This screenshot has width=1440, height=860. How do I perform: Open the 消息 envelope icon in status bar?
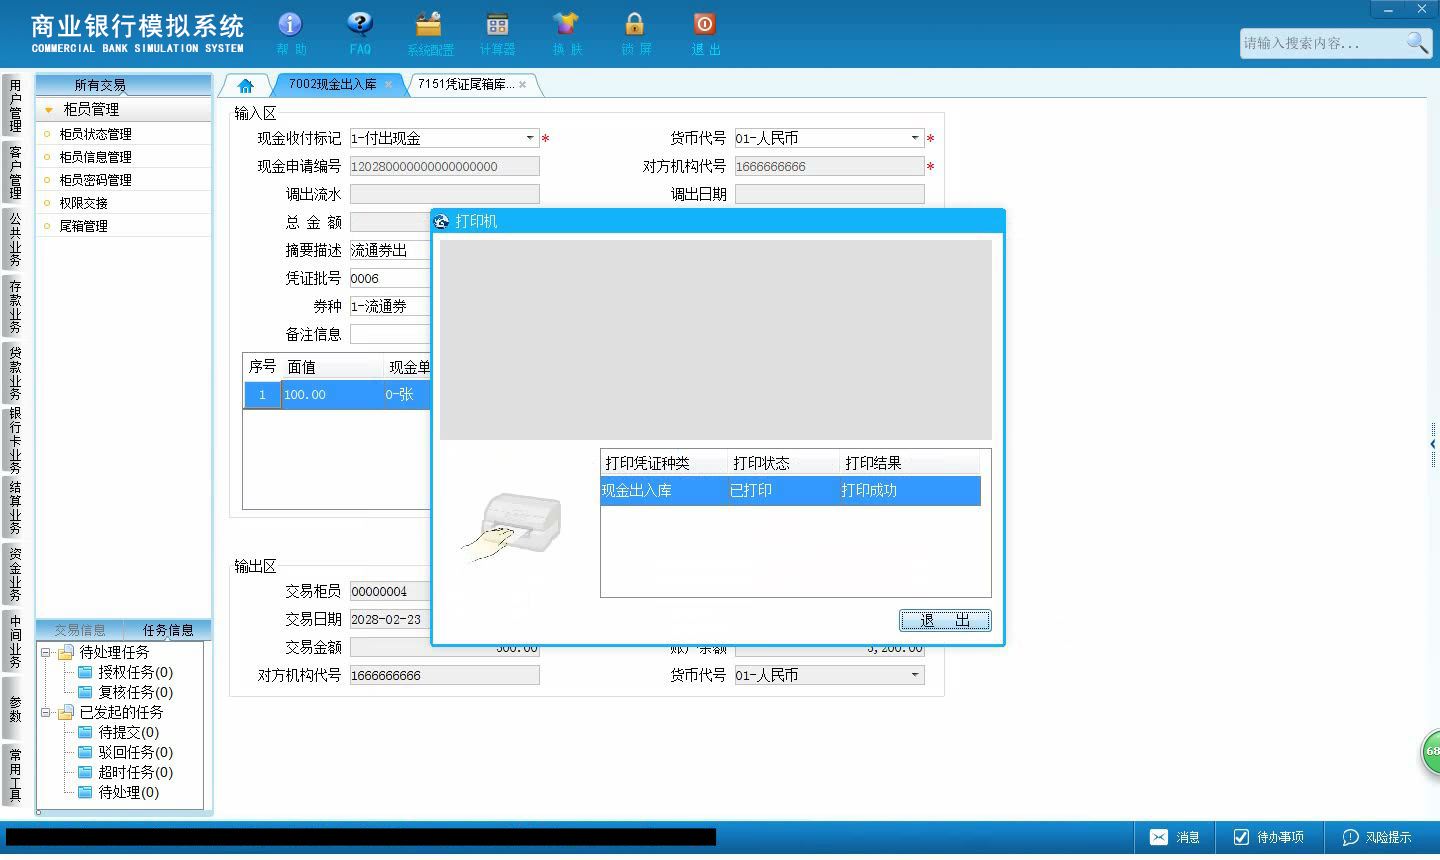[1158, 837]
